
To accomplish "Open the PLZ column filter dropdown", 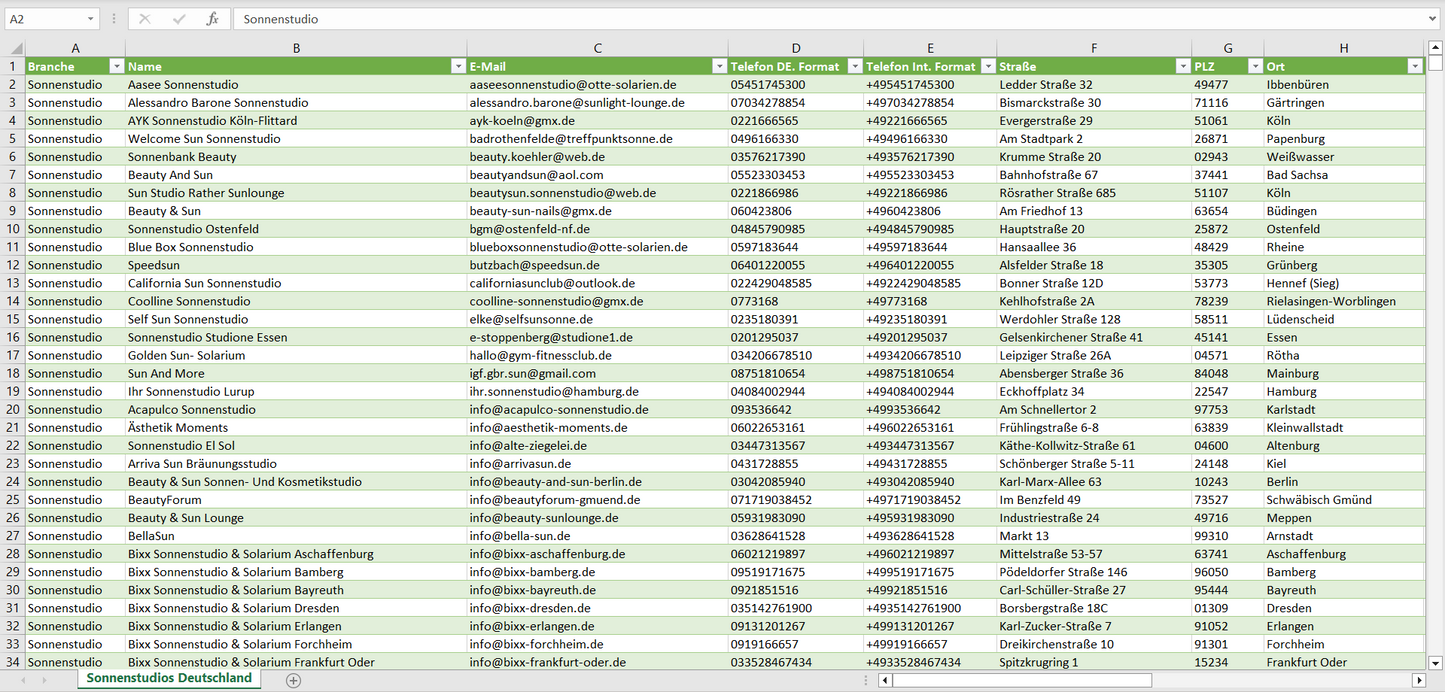I will tap(1255, 66).
